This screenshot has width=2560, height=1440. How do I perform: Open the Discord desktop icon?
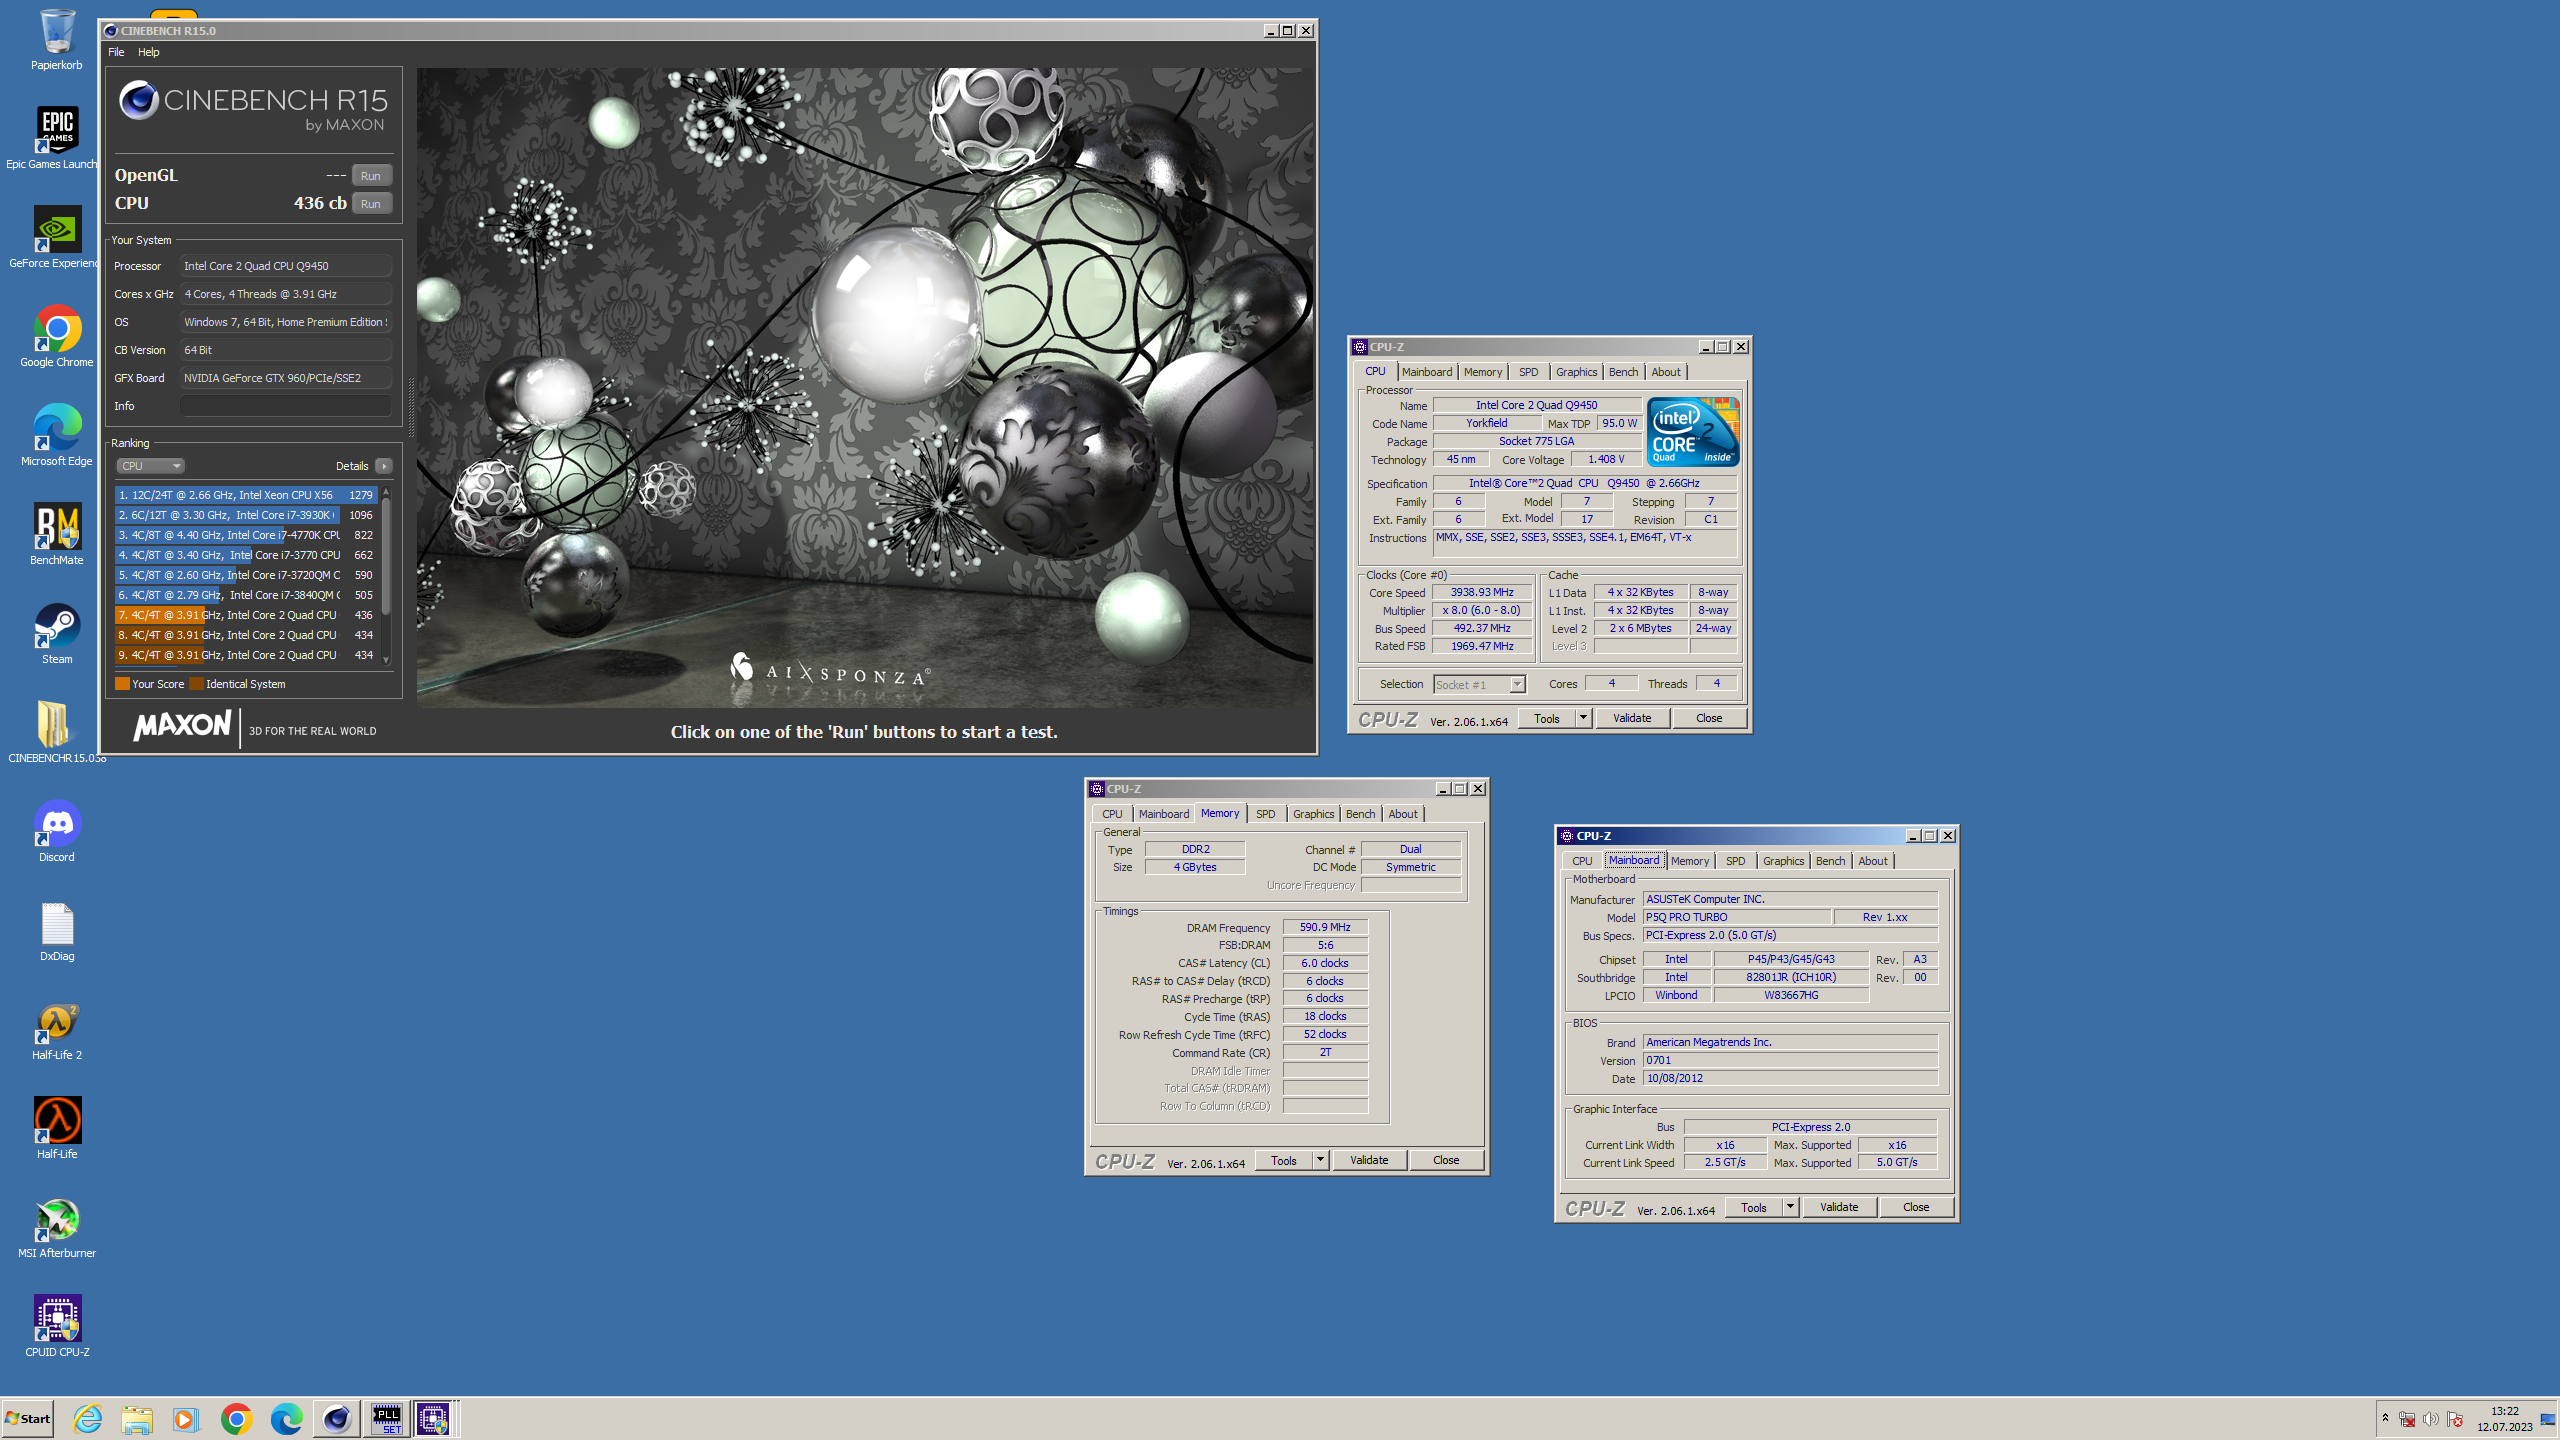tap(57, 831)
